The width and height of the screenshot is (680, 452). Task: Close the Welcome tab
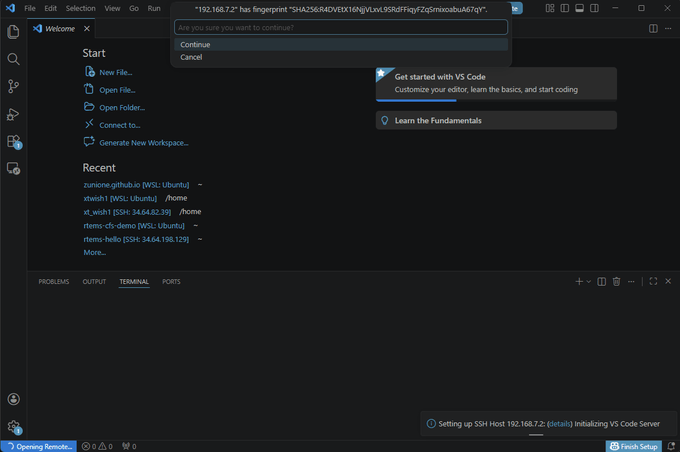pyautogui.click(x=87, y=28)
